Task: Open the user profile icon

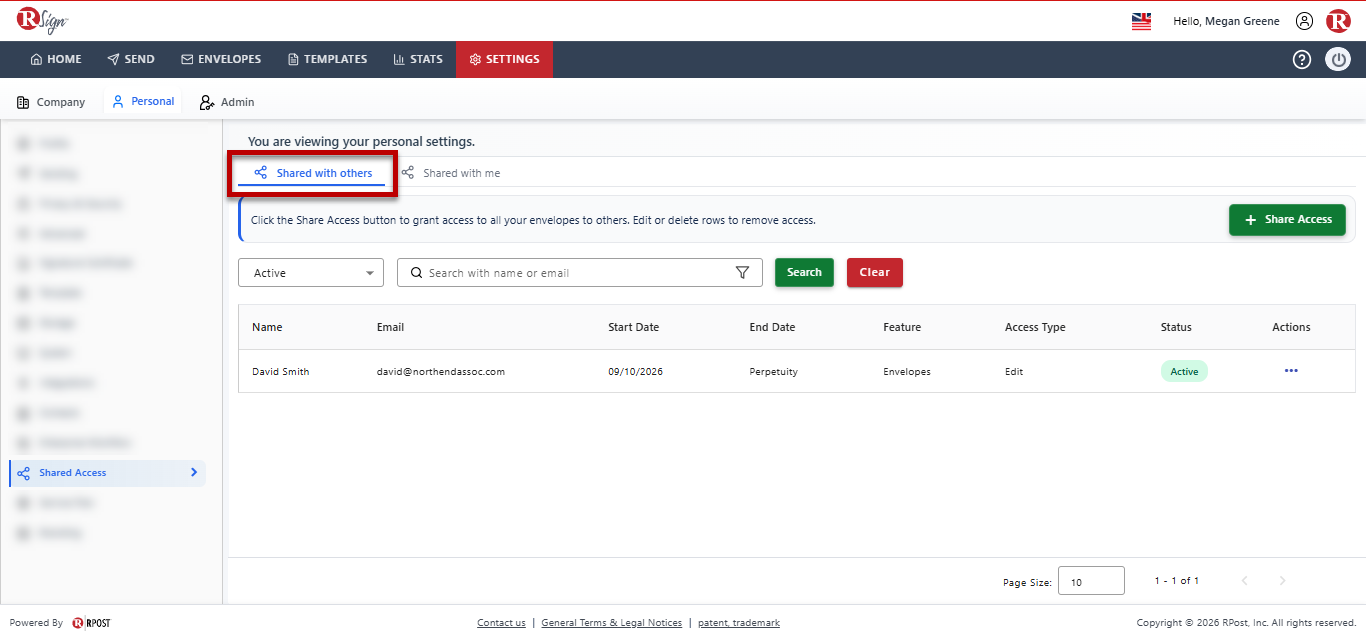Action: pyautogui.click(x=1304, y=21)
